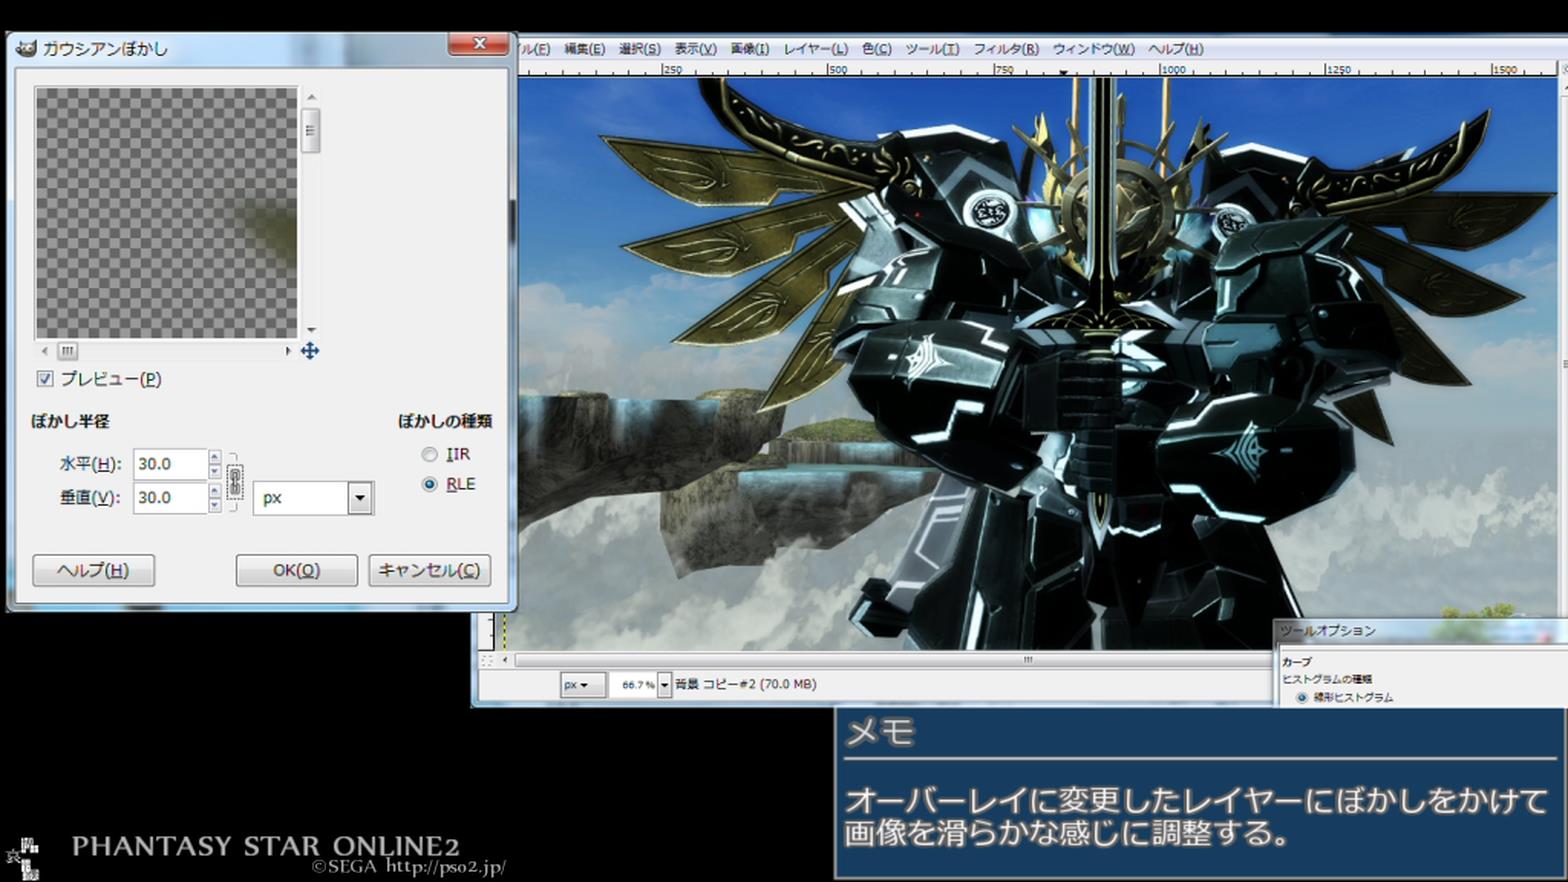Open the レイヤー(L) menu

815,48
